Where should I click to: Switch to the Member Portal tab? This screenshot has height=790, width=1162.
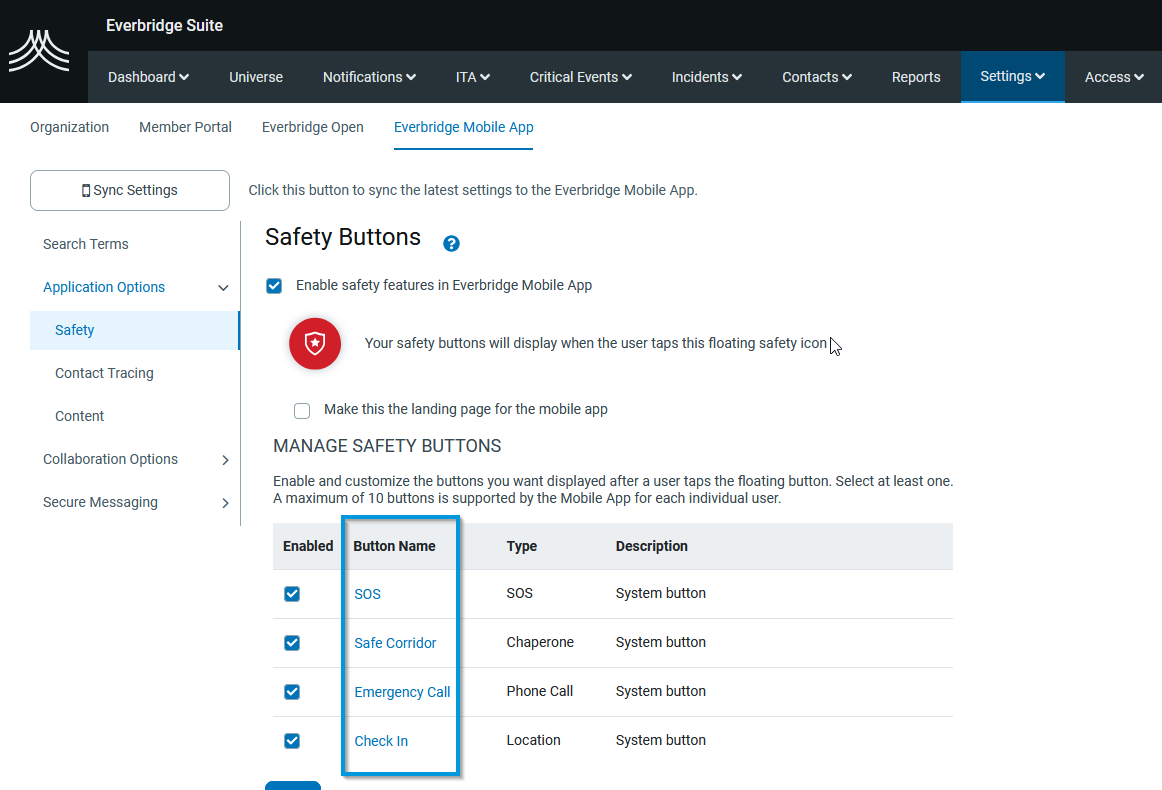click(185, 127)
